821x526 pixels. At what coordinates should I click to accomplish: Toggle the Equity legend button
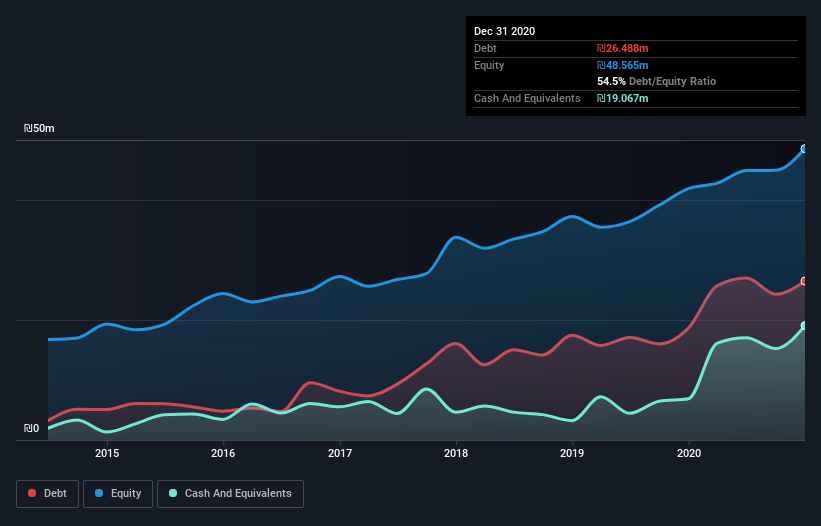click(118, 494)
